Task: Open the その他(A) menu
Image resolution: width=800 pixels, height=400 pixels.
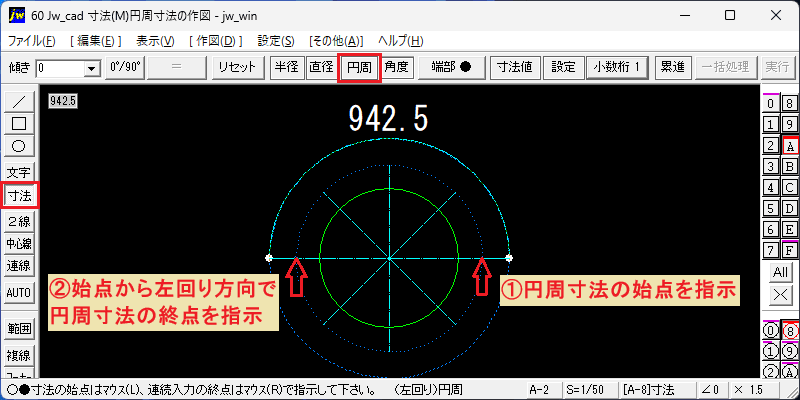Action: point(336,41)
